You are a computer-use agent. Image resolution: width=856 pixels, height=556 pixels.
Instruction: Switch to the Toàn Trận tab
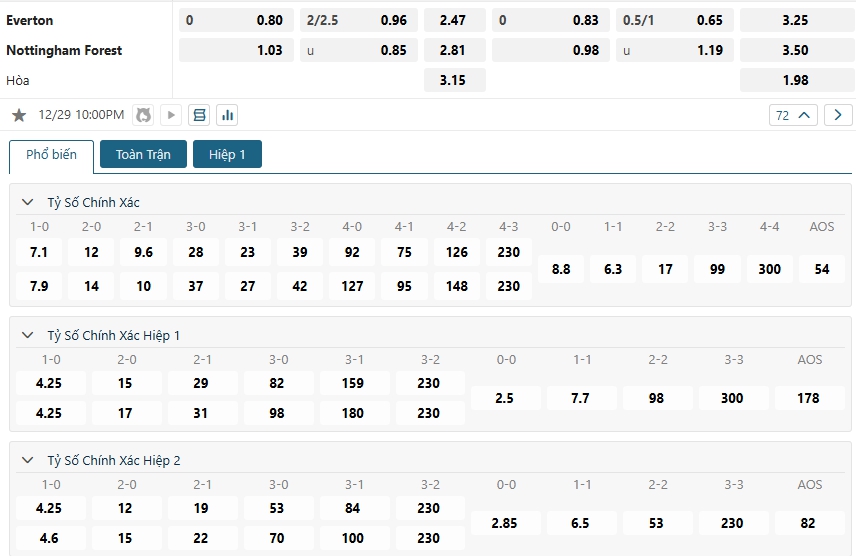143,154
